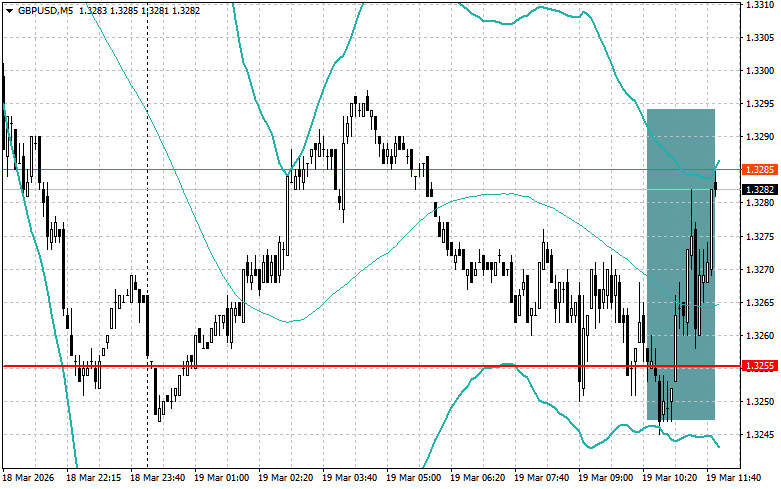781x489 pixels.
Task: Select the GBPUSD,M5 chart title text
Action: (x=45, y=10)
